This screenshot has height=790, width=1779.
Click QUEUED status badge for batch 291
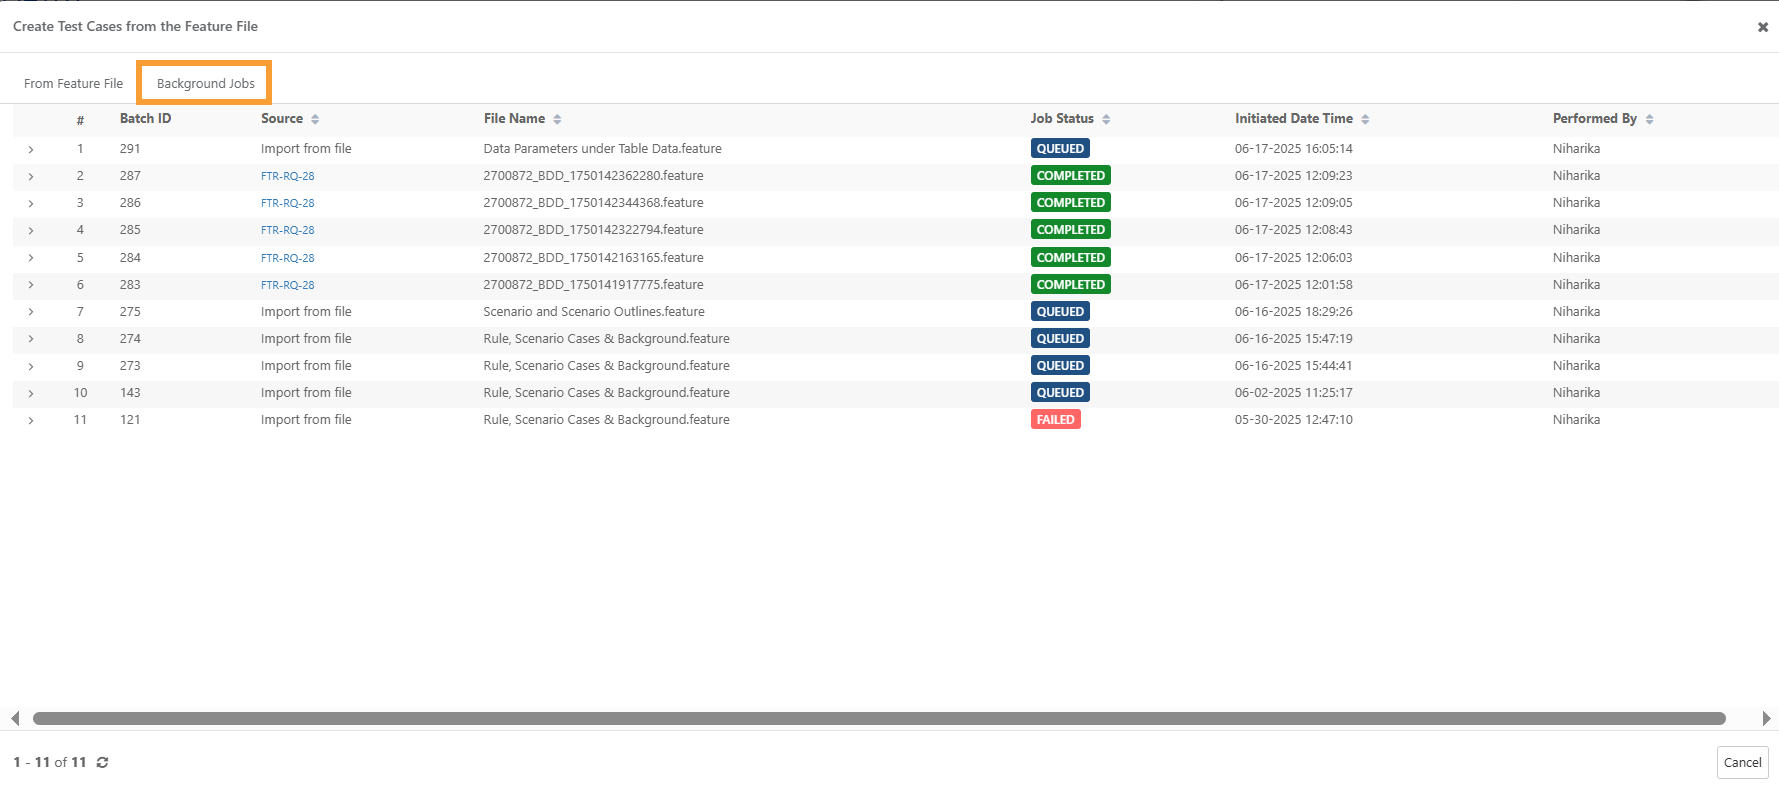point(1060,149)
